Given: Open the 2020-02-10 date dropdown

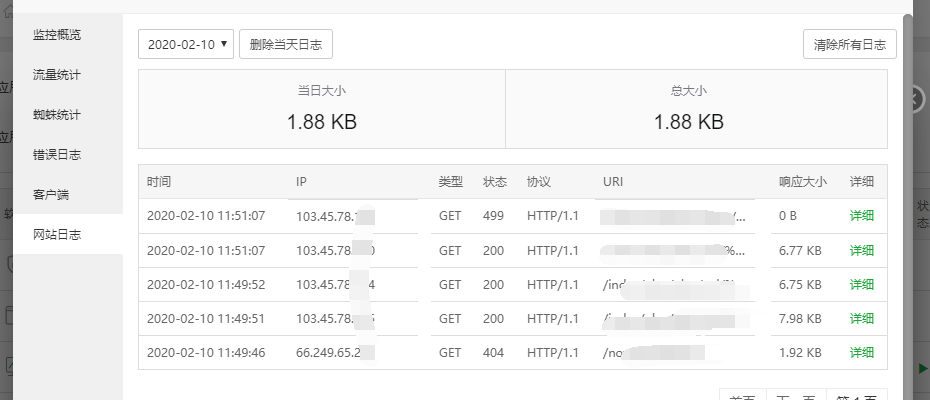Looking at the screenshot, I should click(x=186, y=44).
